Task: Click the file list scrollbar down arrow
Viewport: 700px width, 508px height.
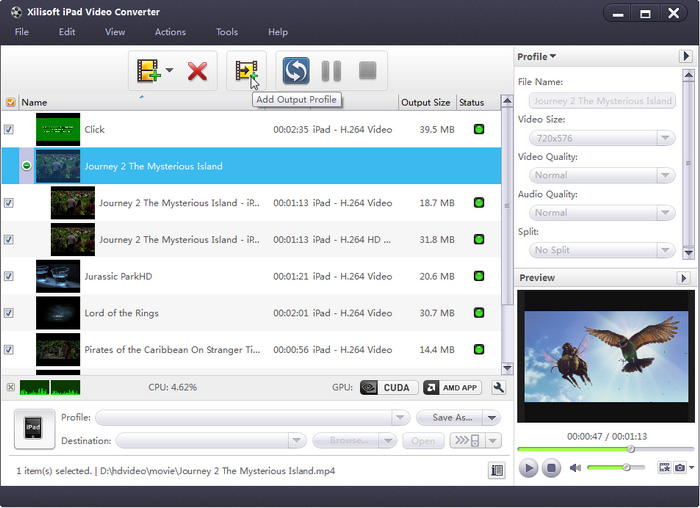Action: point(507,369)
